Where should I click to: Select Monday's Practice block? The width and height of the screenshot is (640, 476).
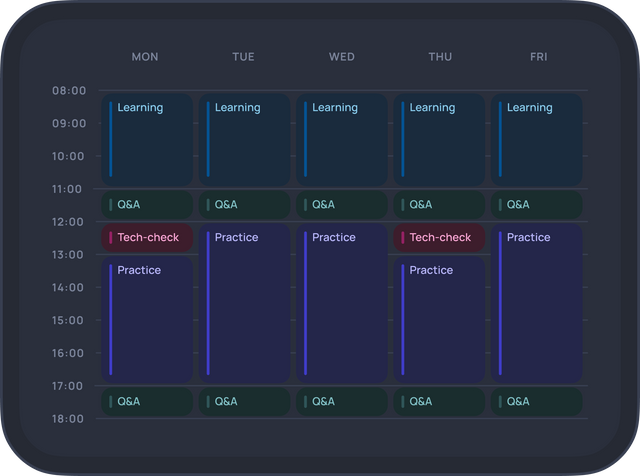[146, 320]
